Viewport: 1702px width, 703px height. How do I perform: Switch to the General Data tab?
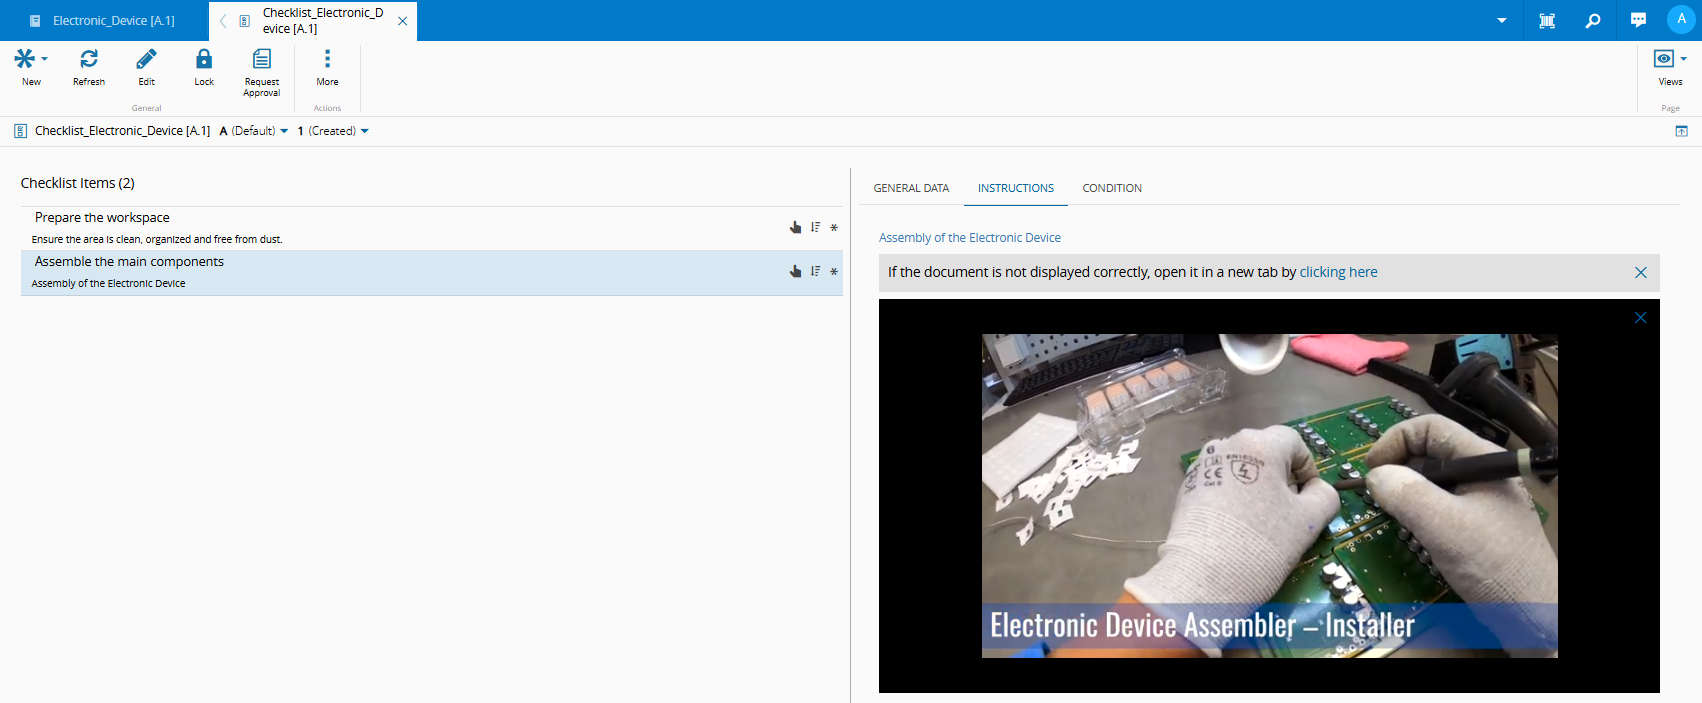point(911,188)
